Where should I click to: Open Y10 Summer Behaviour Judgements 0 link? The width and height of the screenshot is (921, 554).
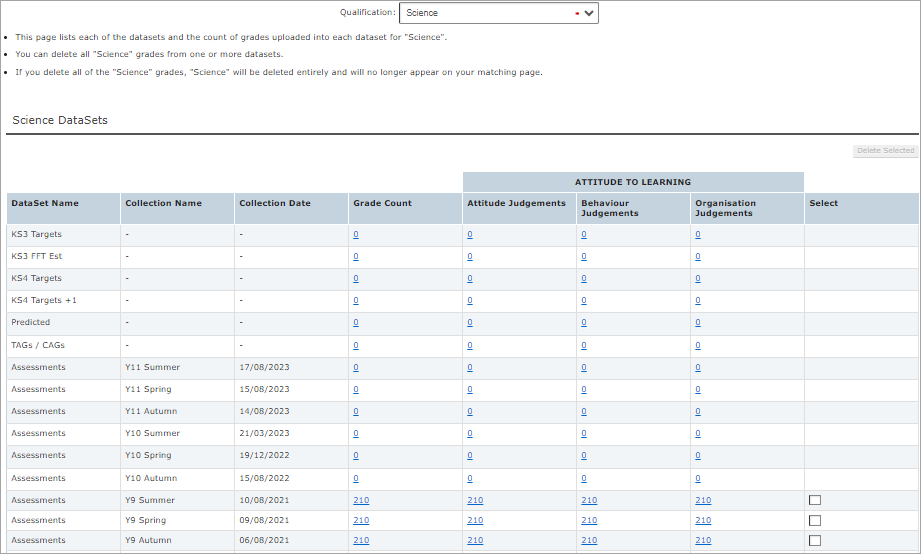(584, 433)
